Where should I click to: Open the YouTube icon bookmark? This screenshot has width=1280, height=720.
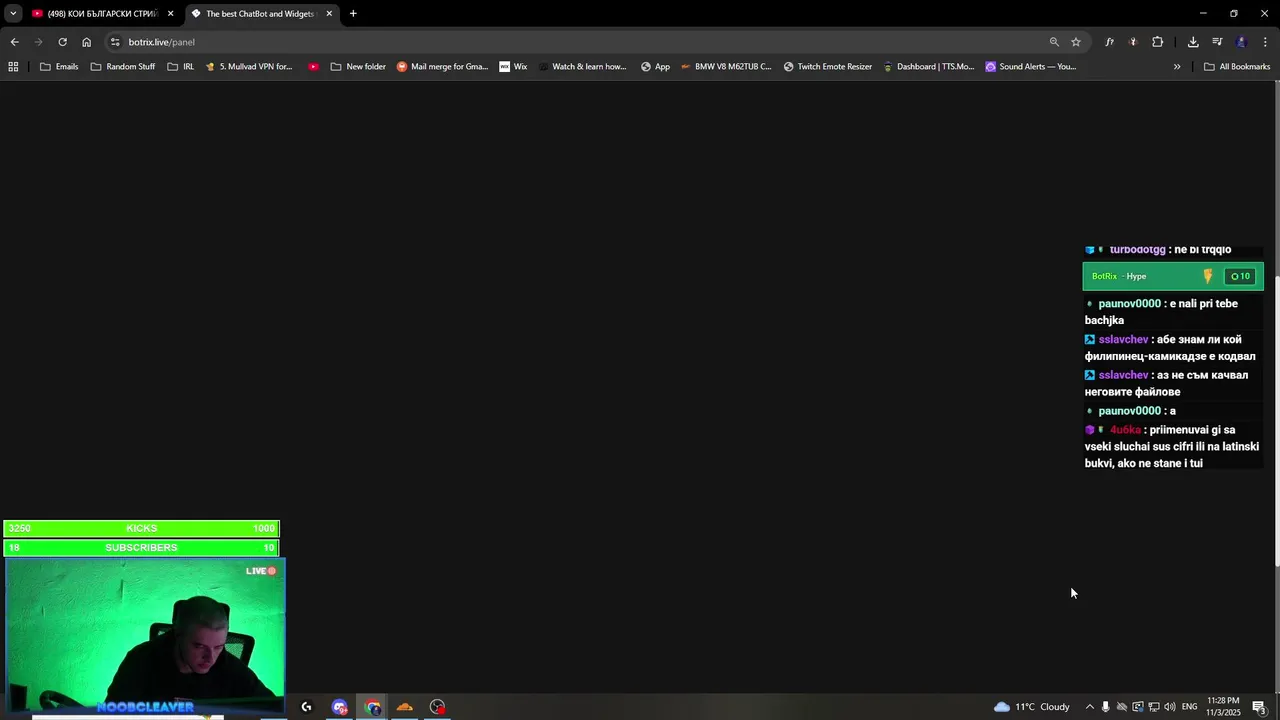click(314, 67)
